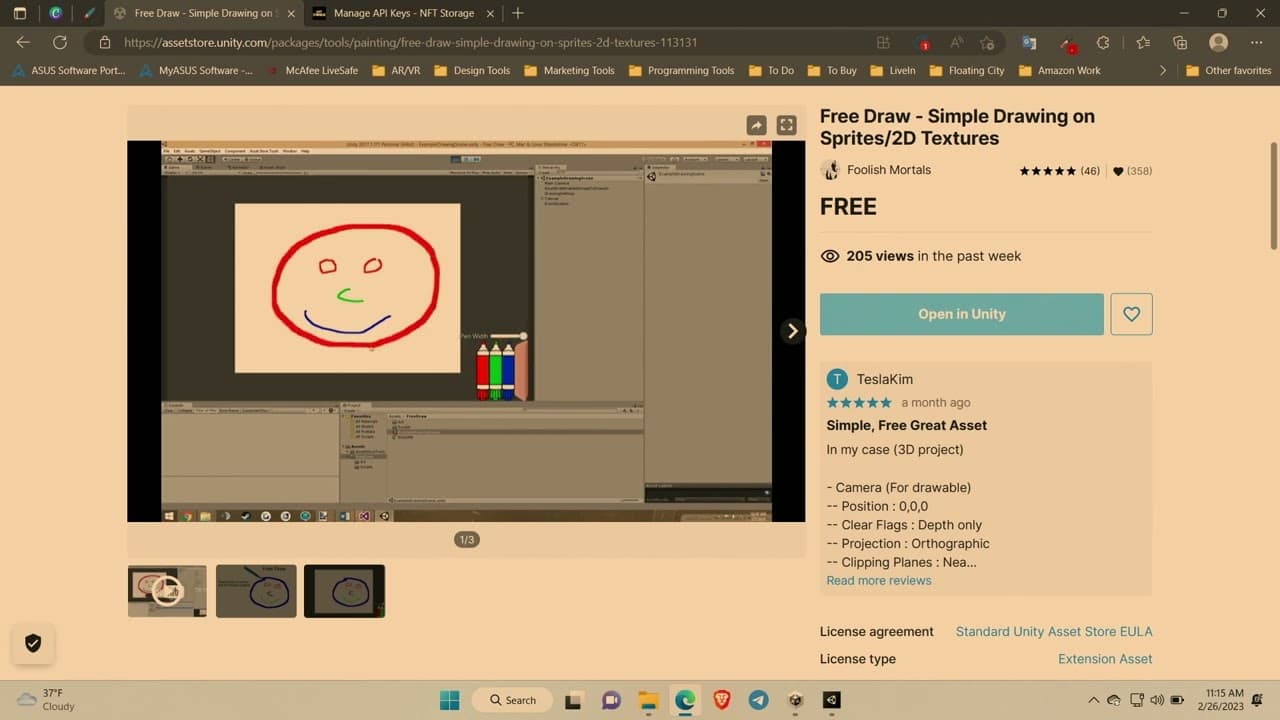
Task: Open the Extension Asset license type link
Action: point(1105,658)
